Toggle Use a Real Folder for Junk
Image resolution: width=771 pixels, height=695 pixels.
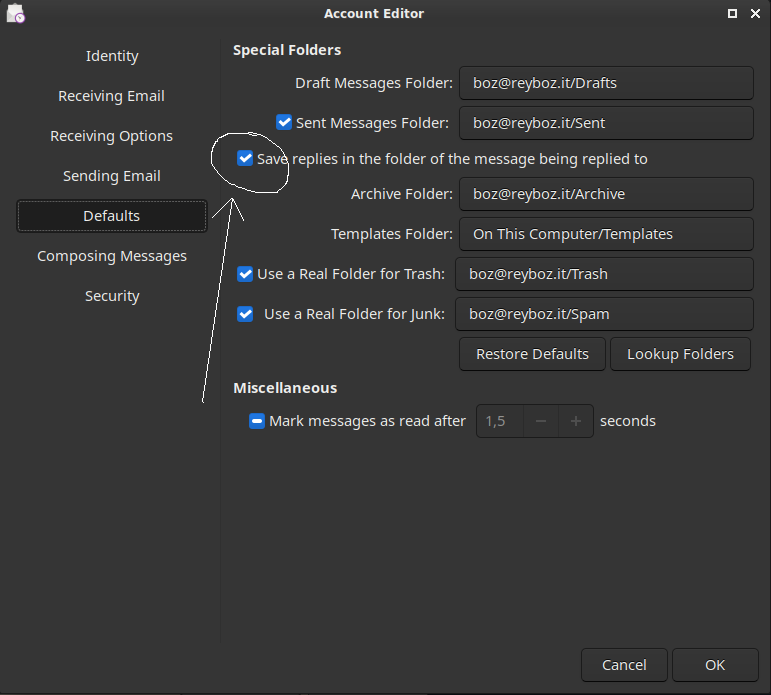(245, 314)
